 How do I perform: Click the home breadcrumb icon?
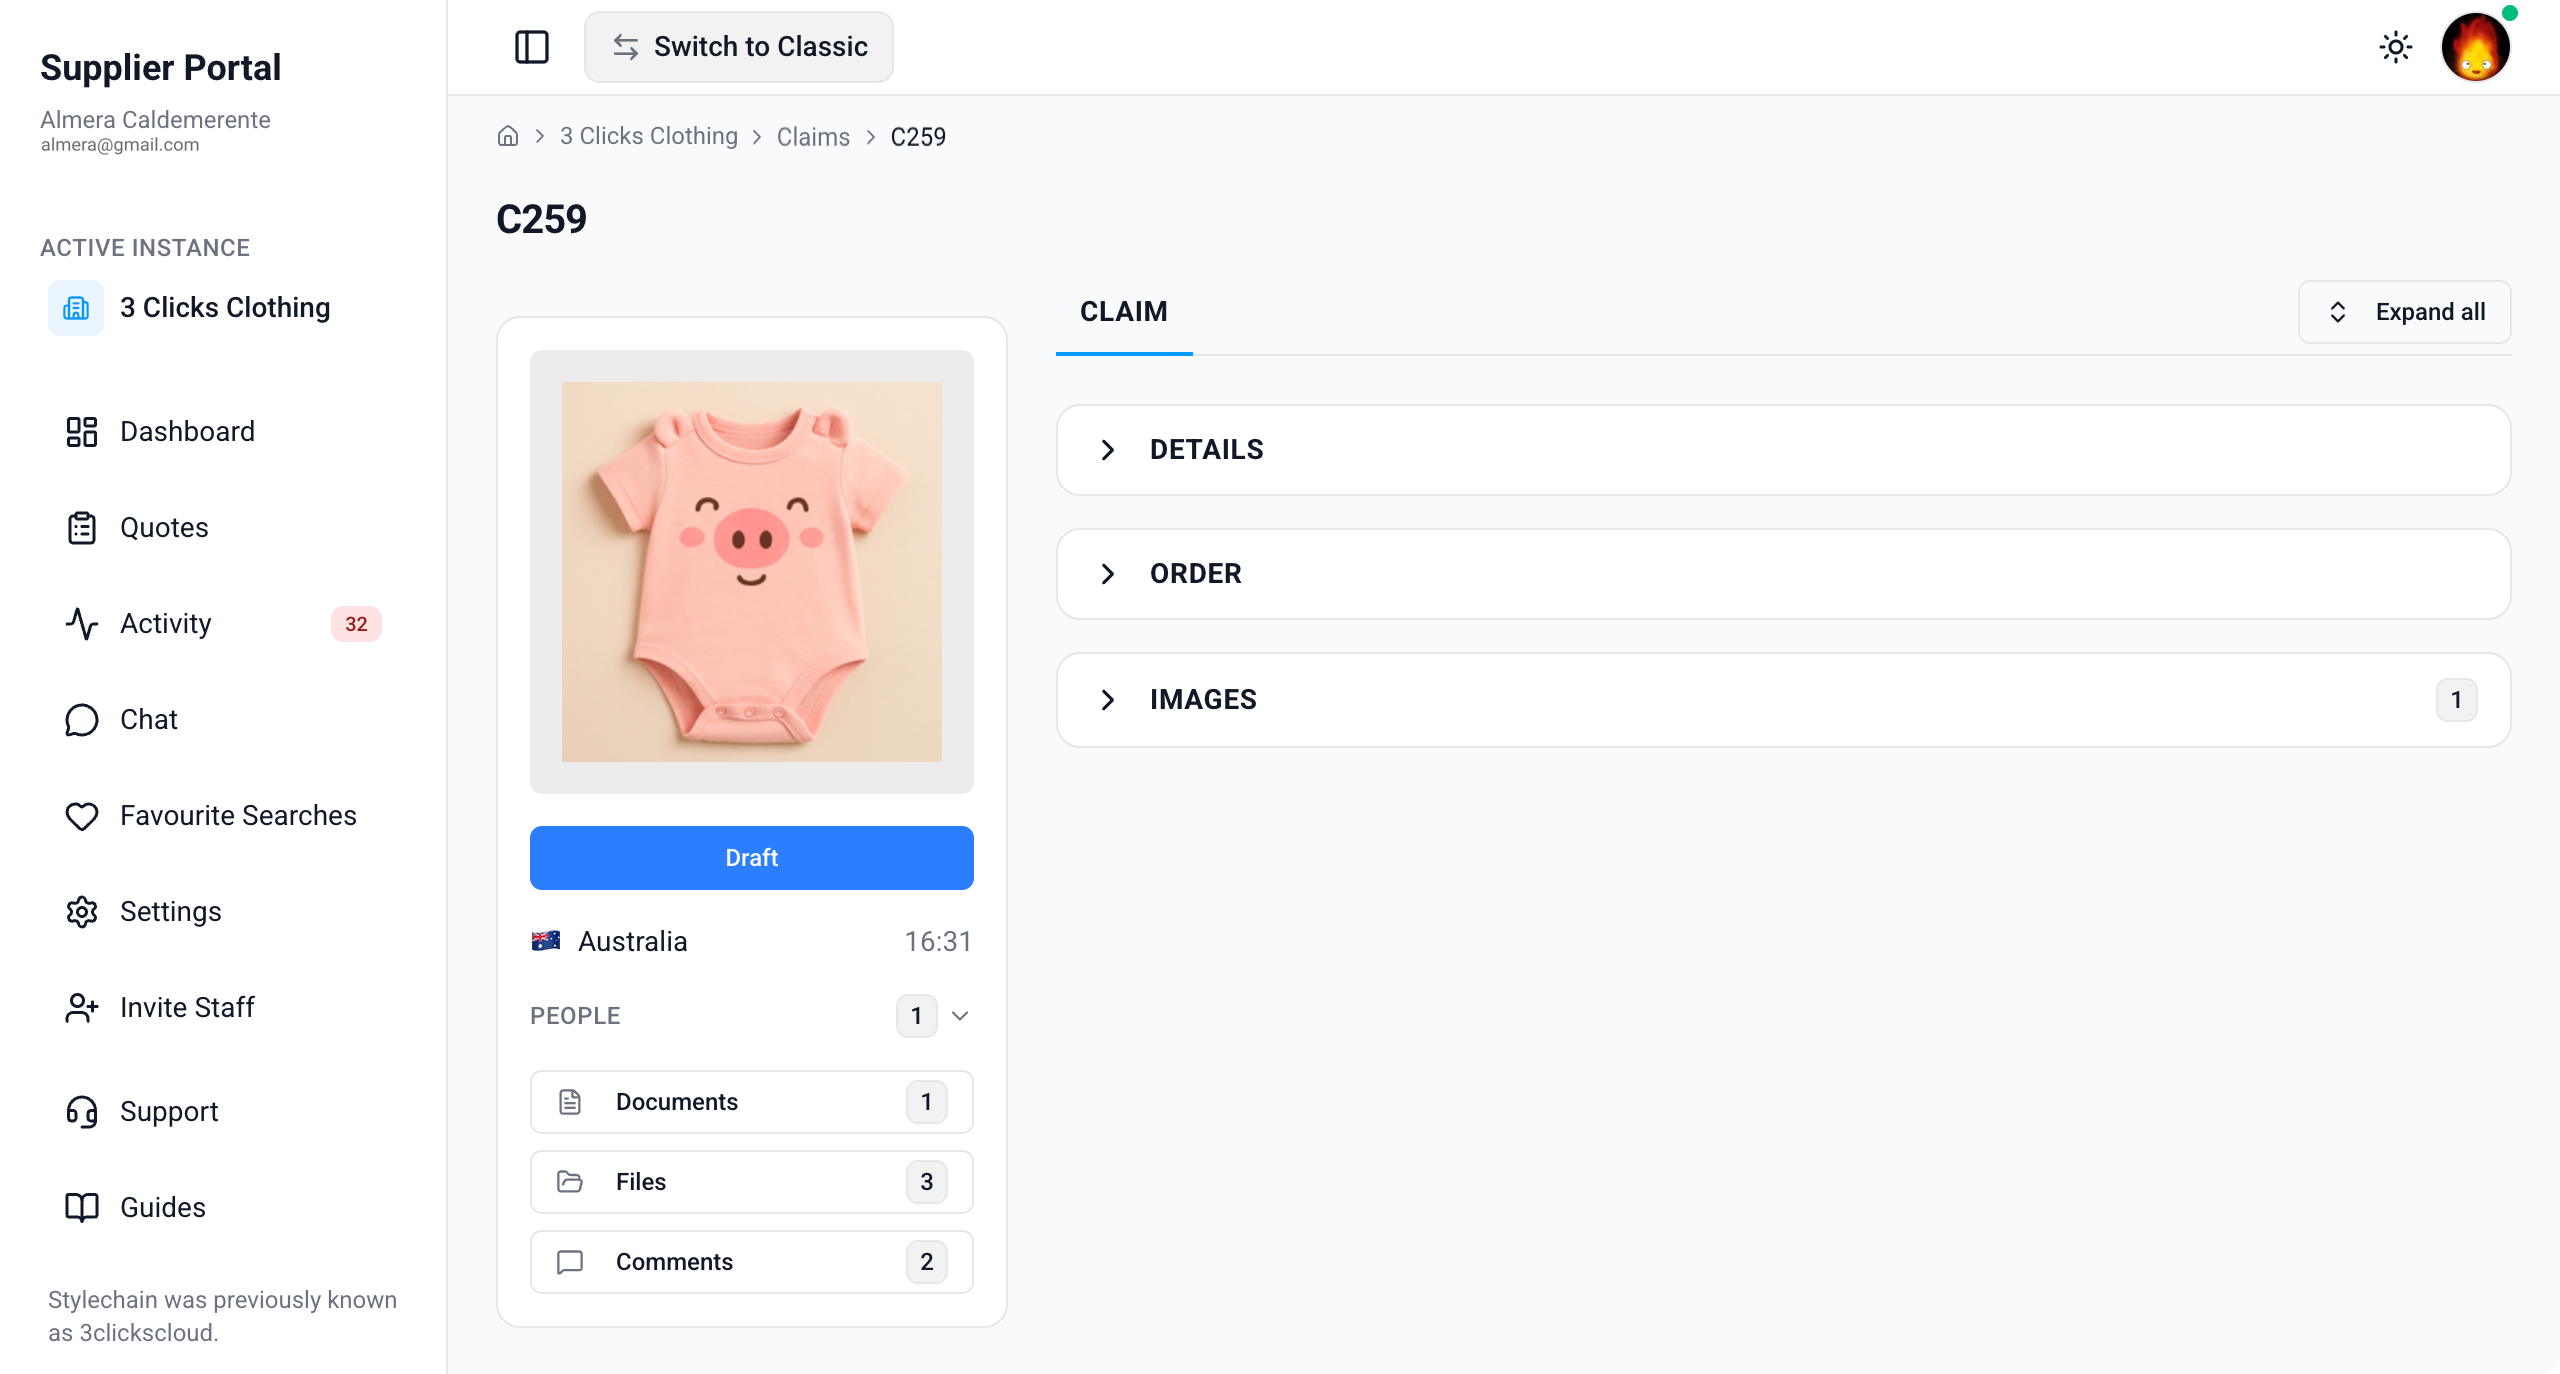tap(508, 136)
